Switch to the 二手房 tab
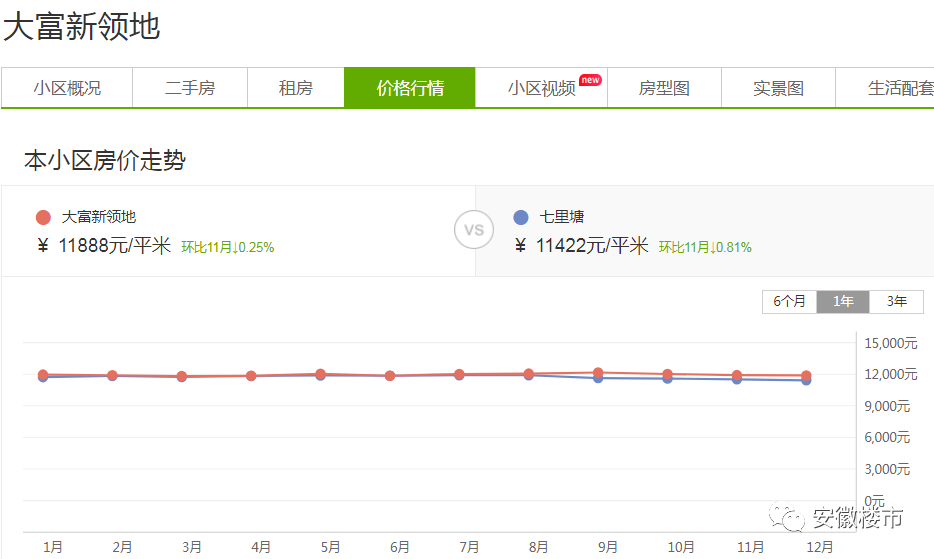Image resolution: width=934 pixels, height=559 pixels. (189, 88)
